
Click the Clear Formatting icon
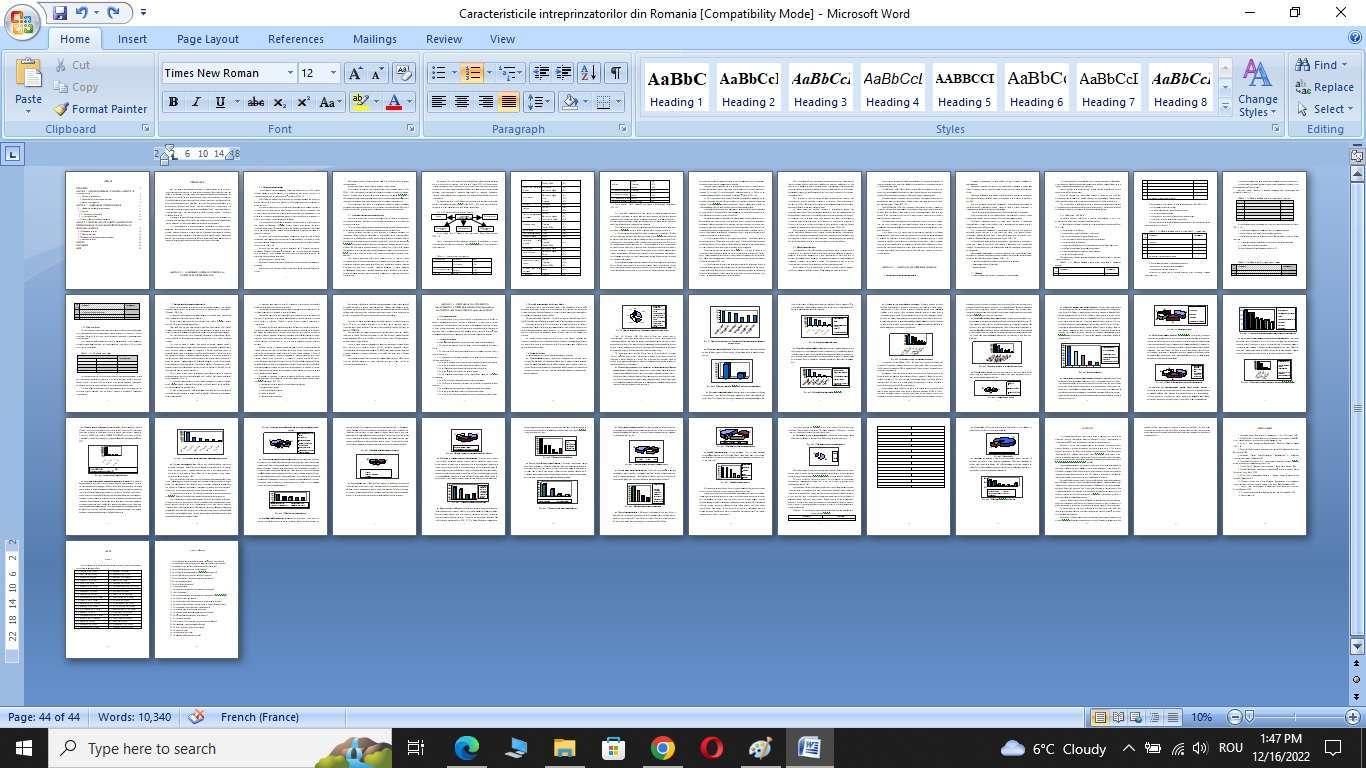click(404, 73)
